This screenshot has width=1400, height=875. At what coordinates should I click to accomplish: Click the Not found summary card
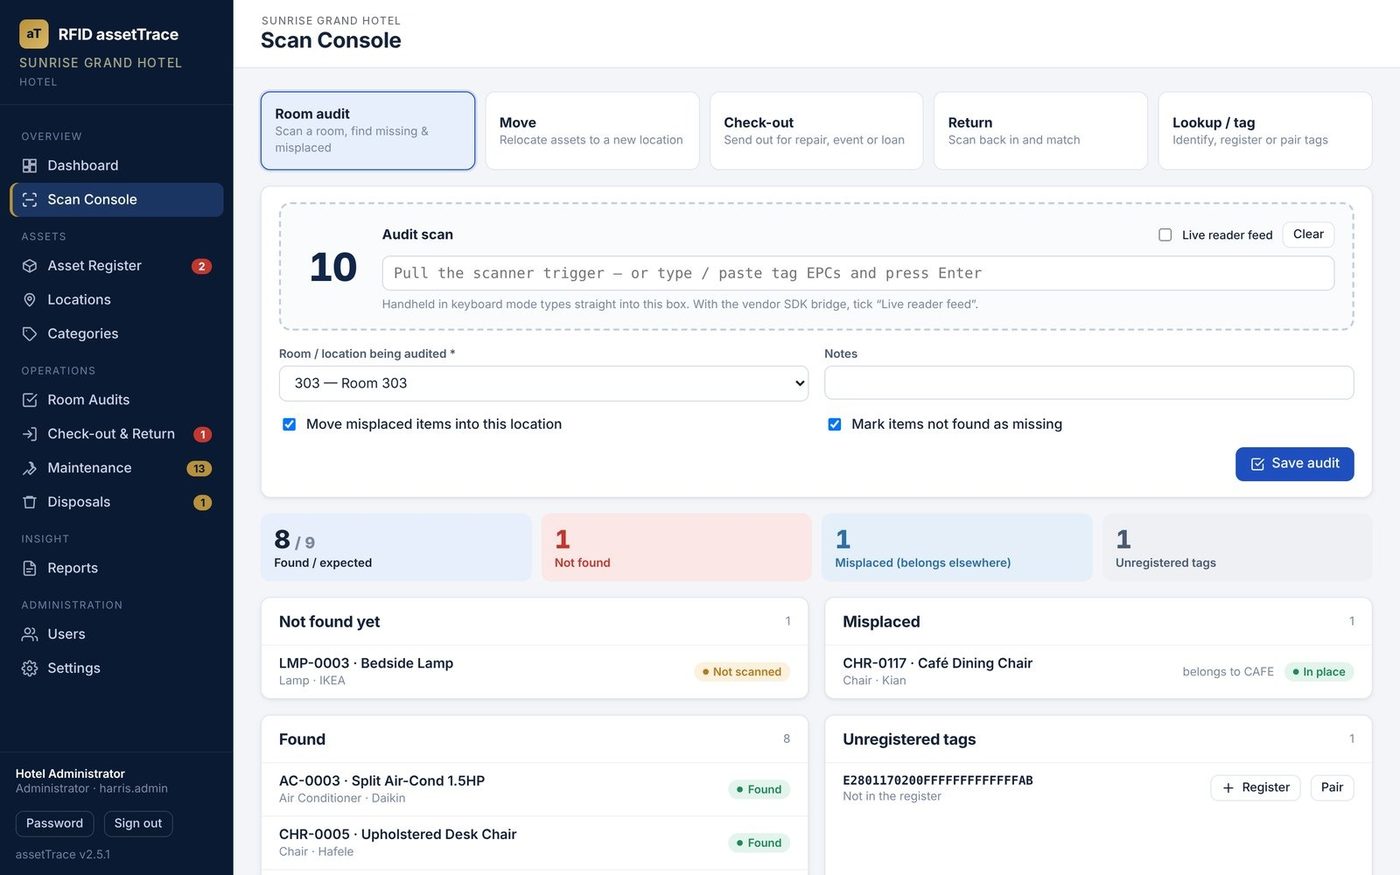(x=676, y=548)
